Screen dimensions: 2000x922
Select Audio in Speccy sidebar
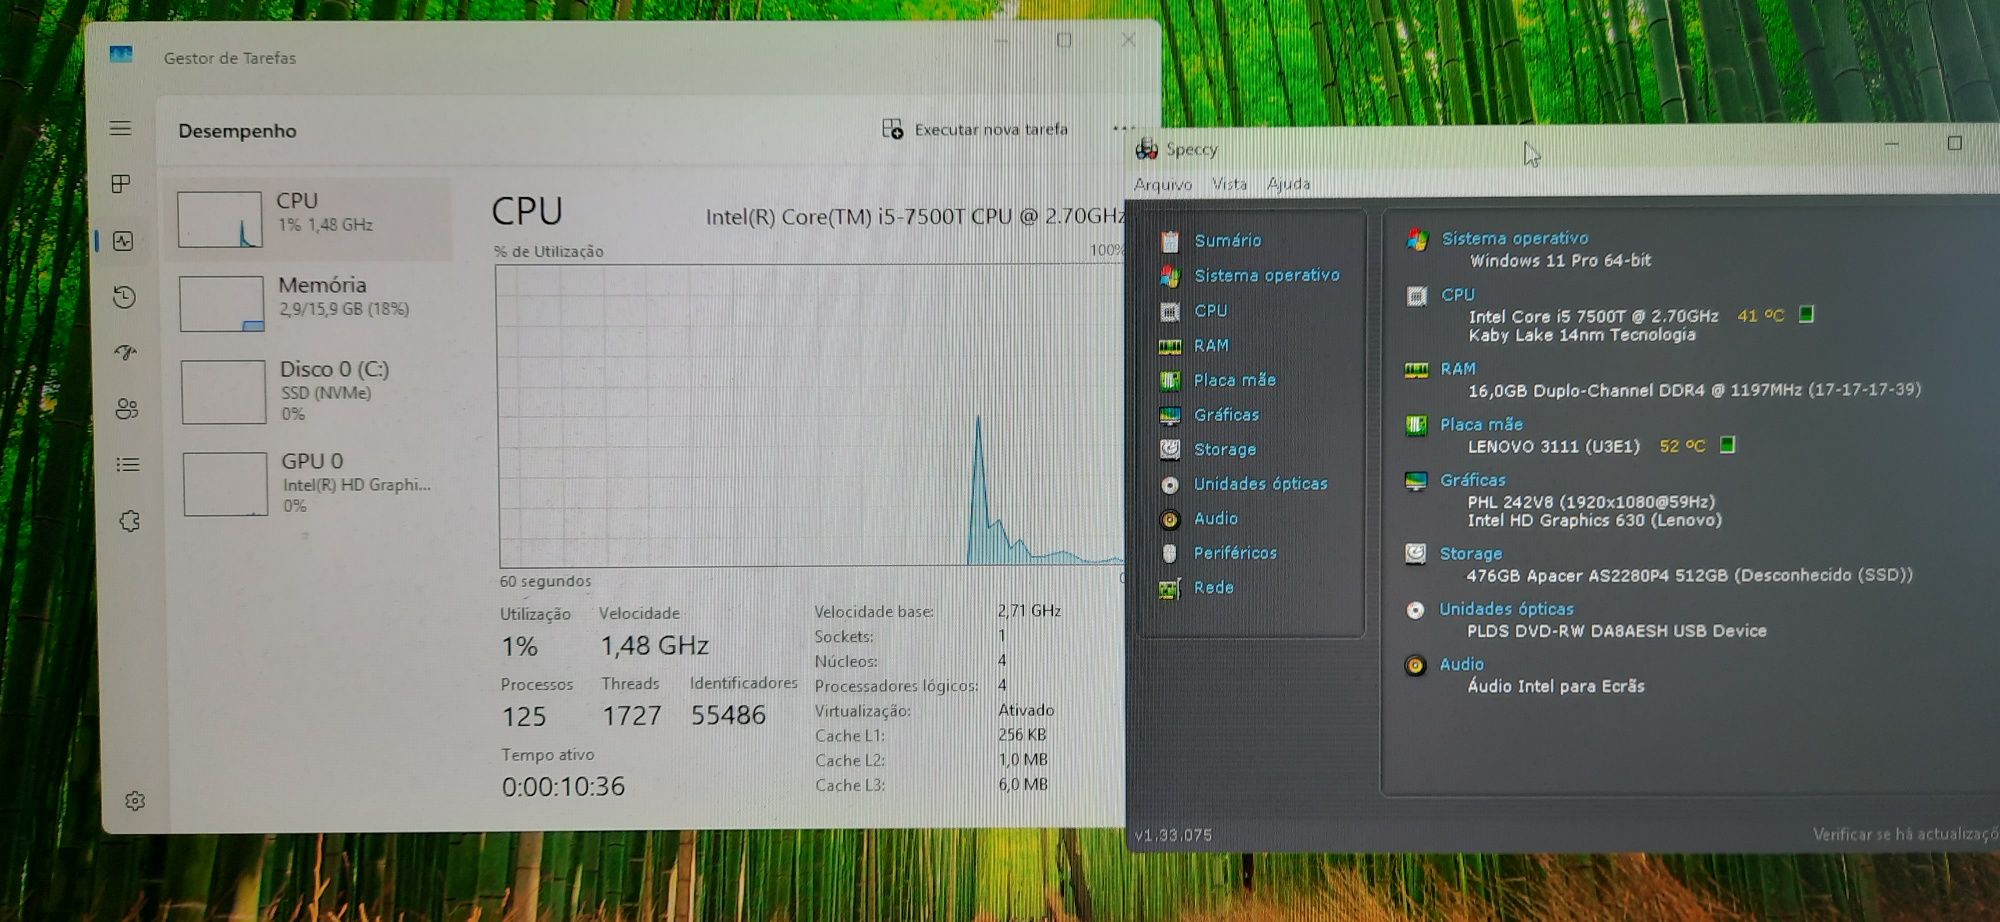pos(1215,518)
